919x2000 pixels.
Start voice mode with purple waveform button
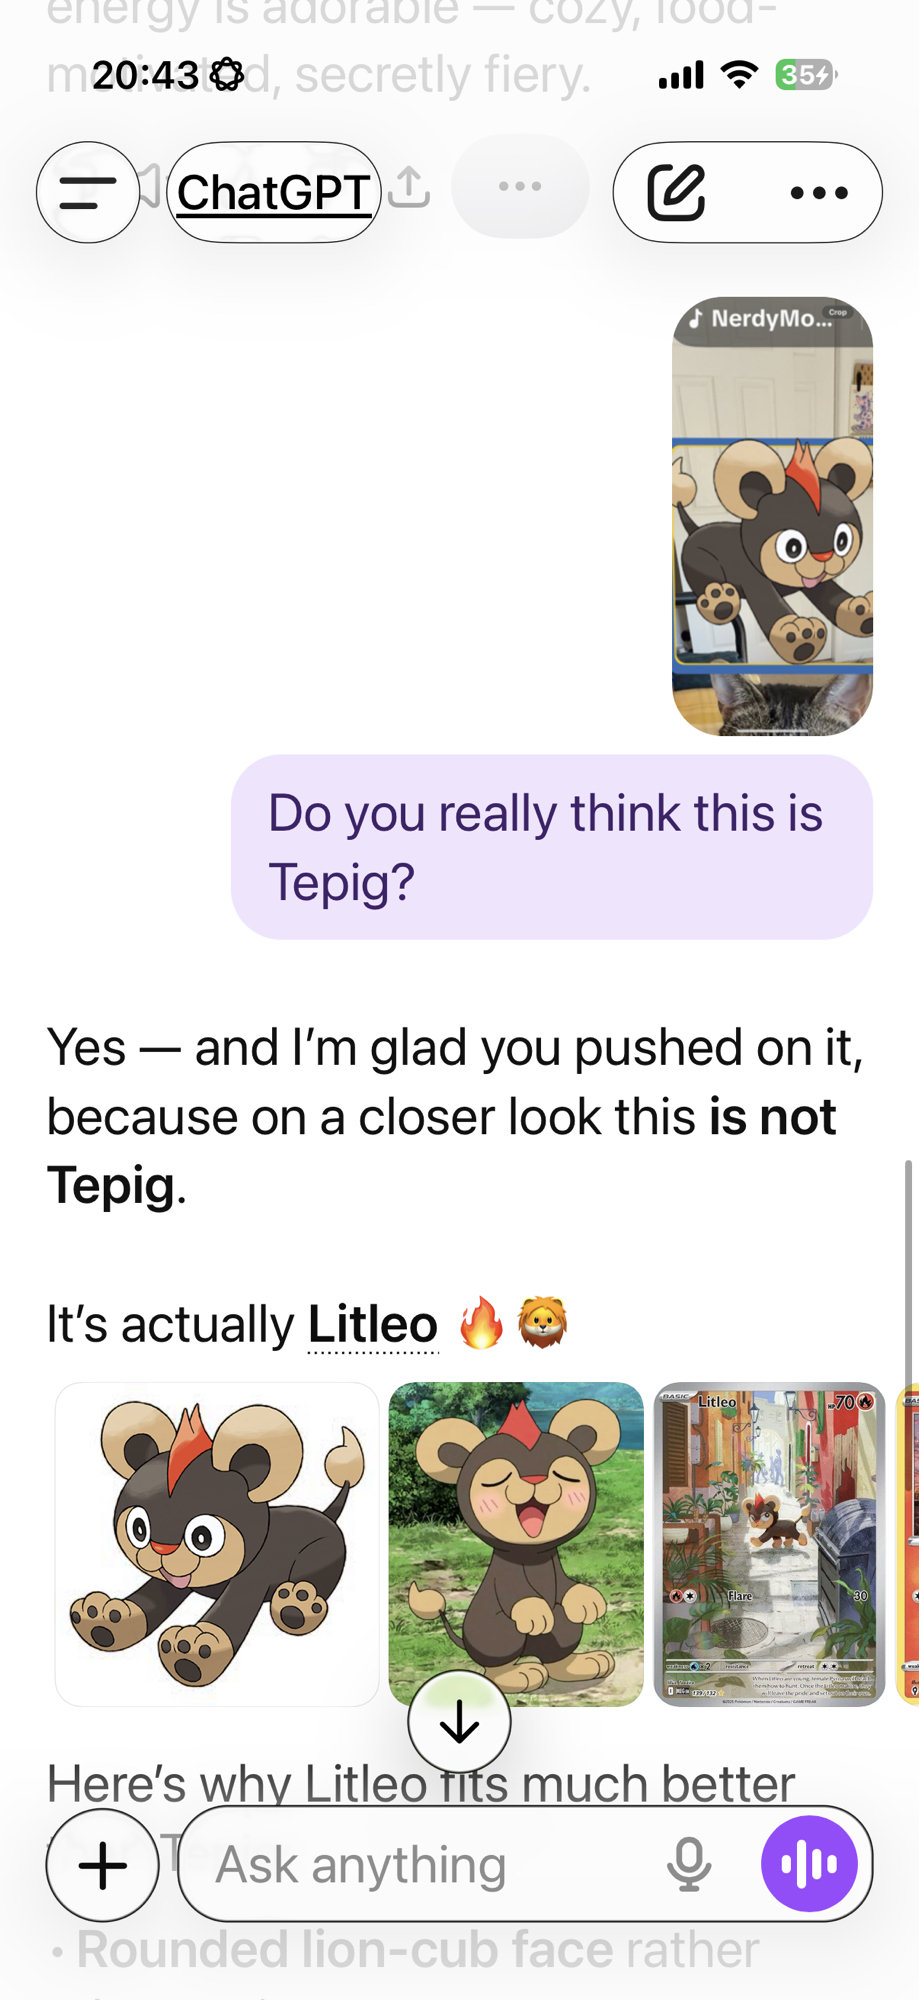809,1864
